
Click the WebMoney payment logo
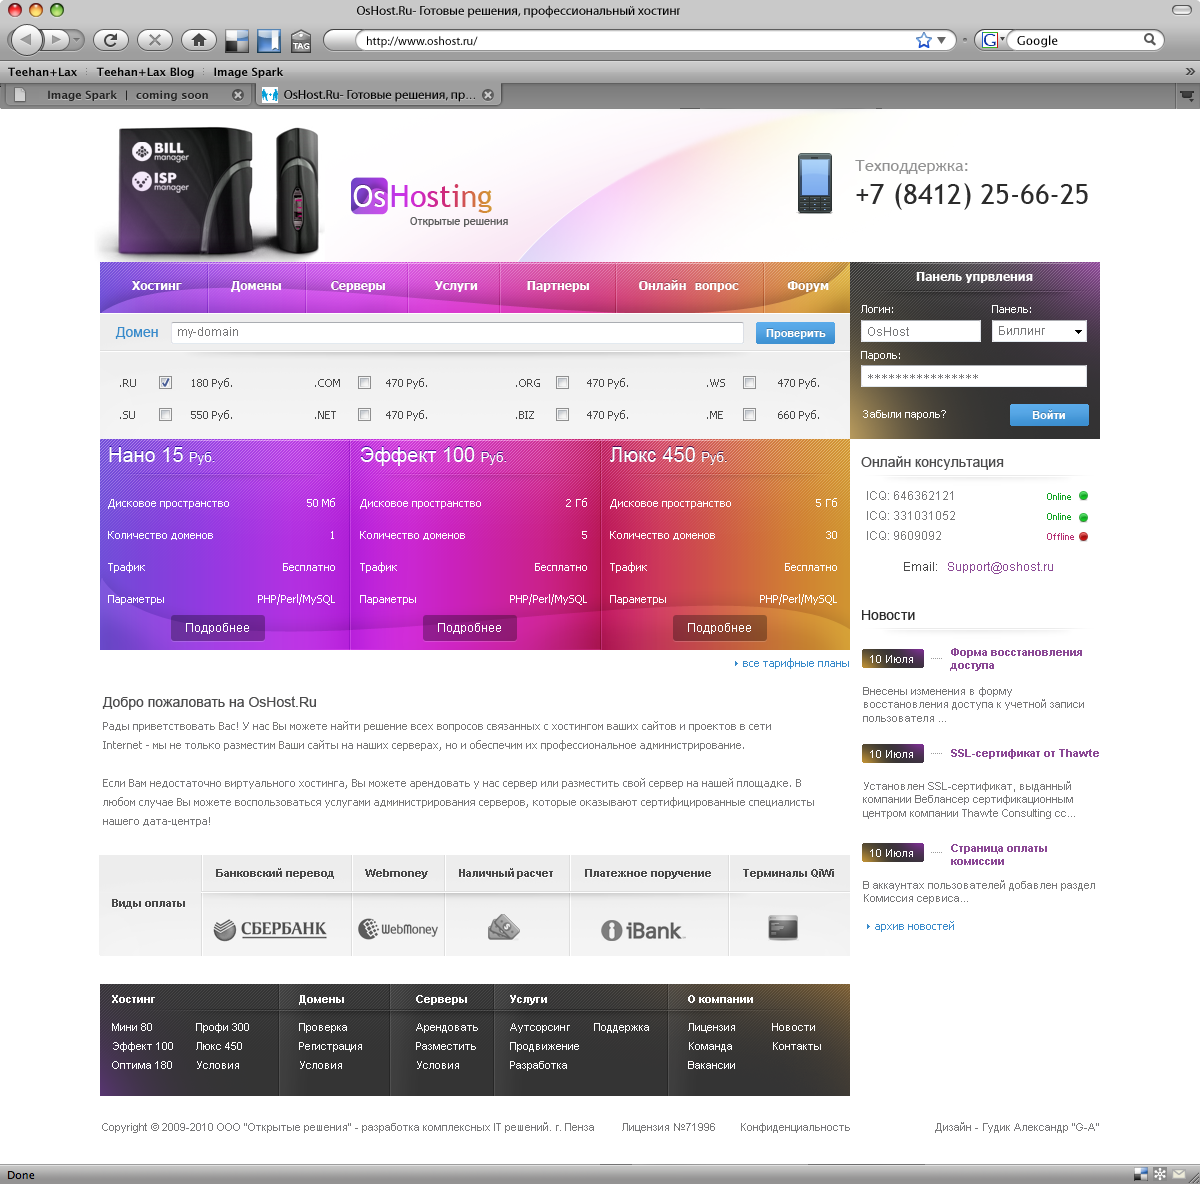coord(398,929)
